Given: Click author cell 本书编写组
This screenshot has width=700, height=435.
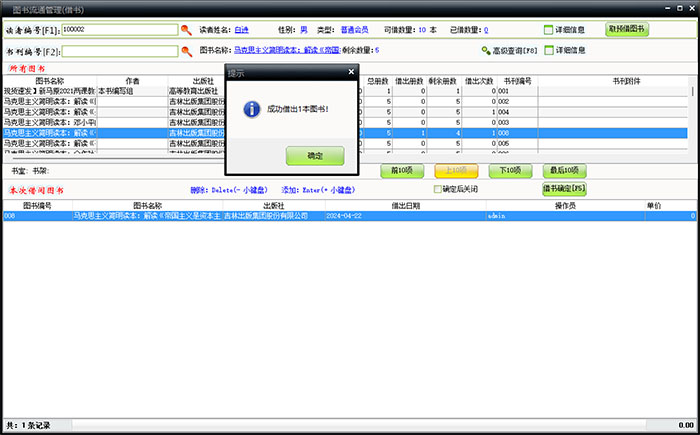Looking at the screenshot, I should (132, 91).
